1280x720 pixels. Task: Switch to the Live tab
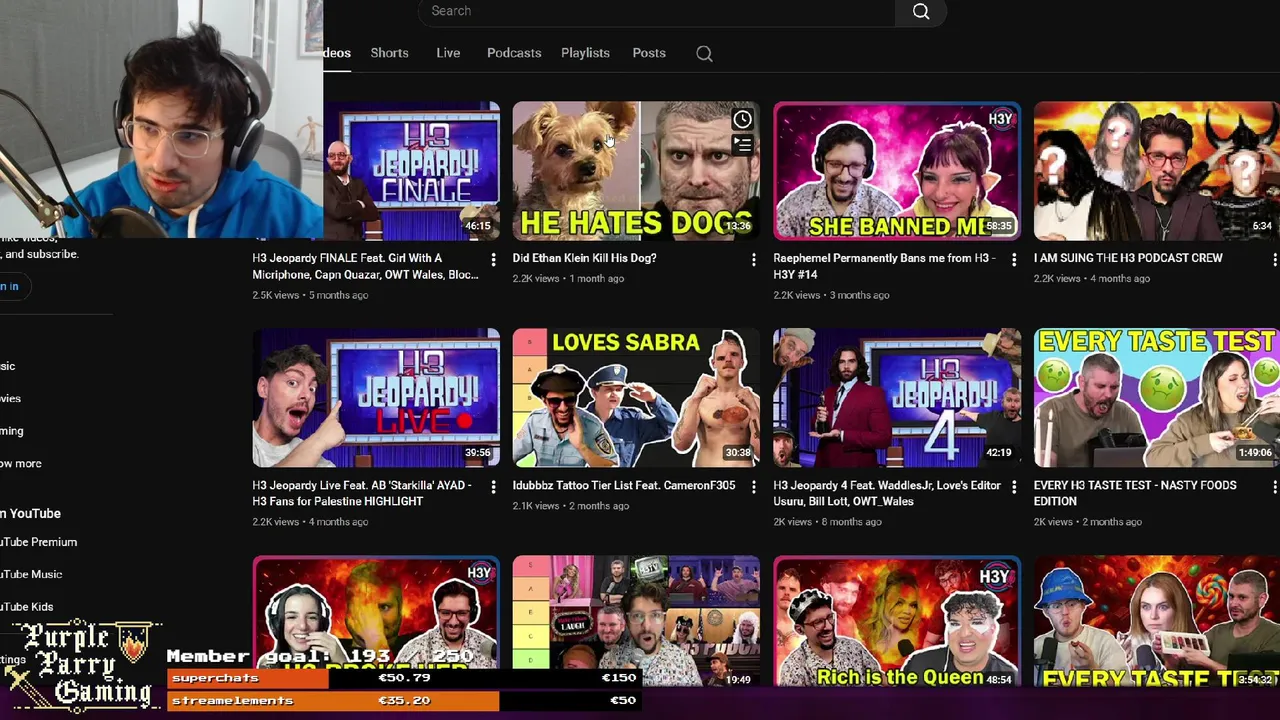point(448,53)
